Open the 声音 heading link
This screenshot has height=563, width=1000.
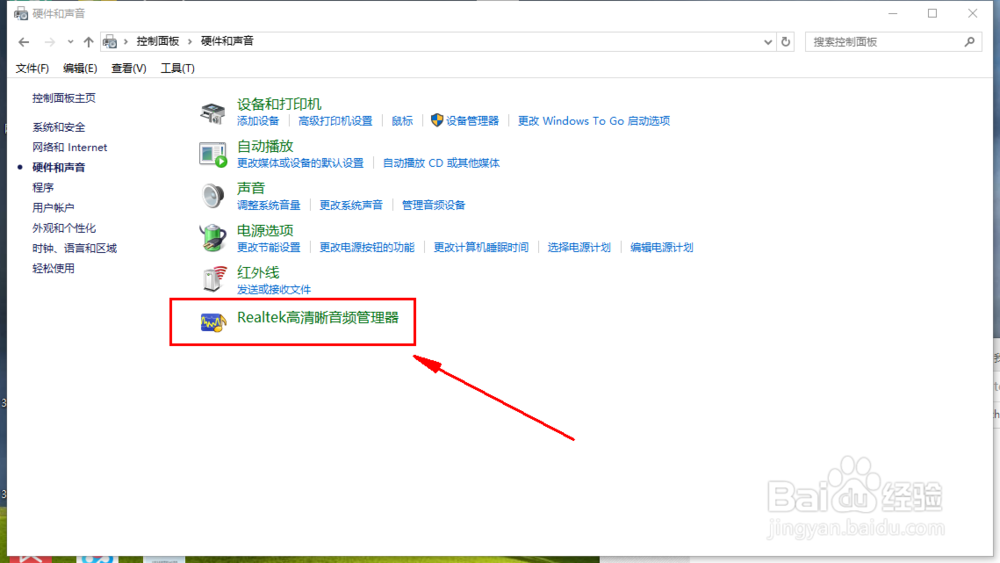tap(251, 188)
